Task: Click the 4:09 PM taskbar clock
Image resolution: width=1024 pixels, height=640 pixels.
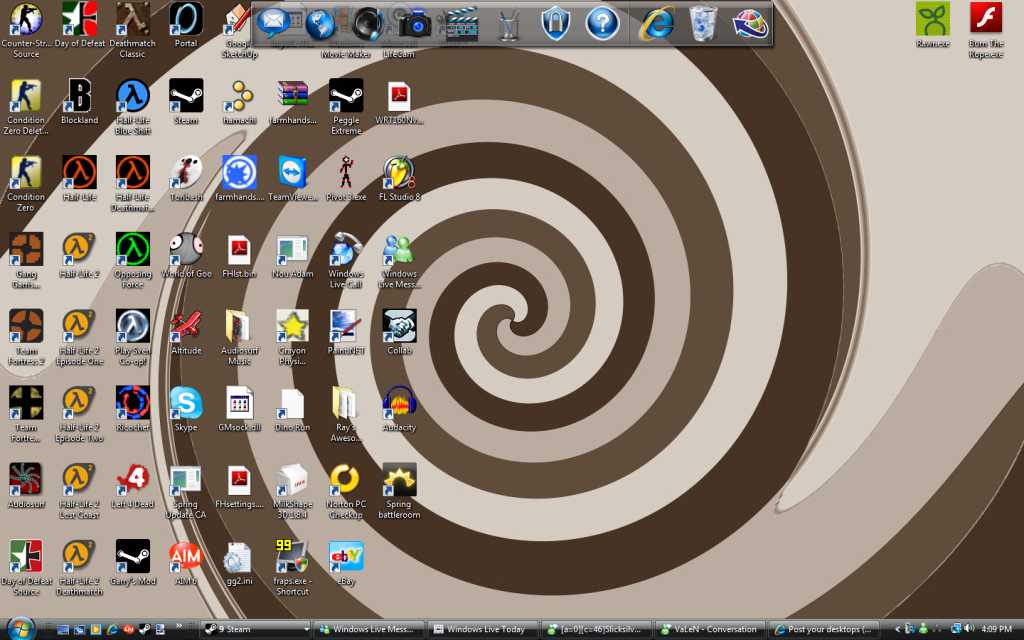Action: (x=997, y=630)
